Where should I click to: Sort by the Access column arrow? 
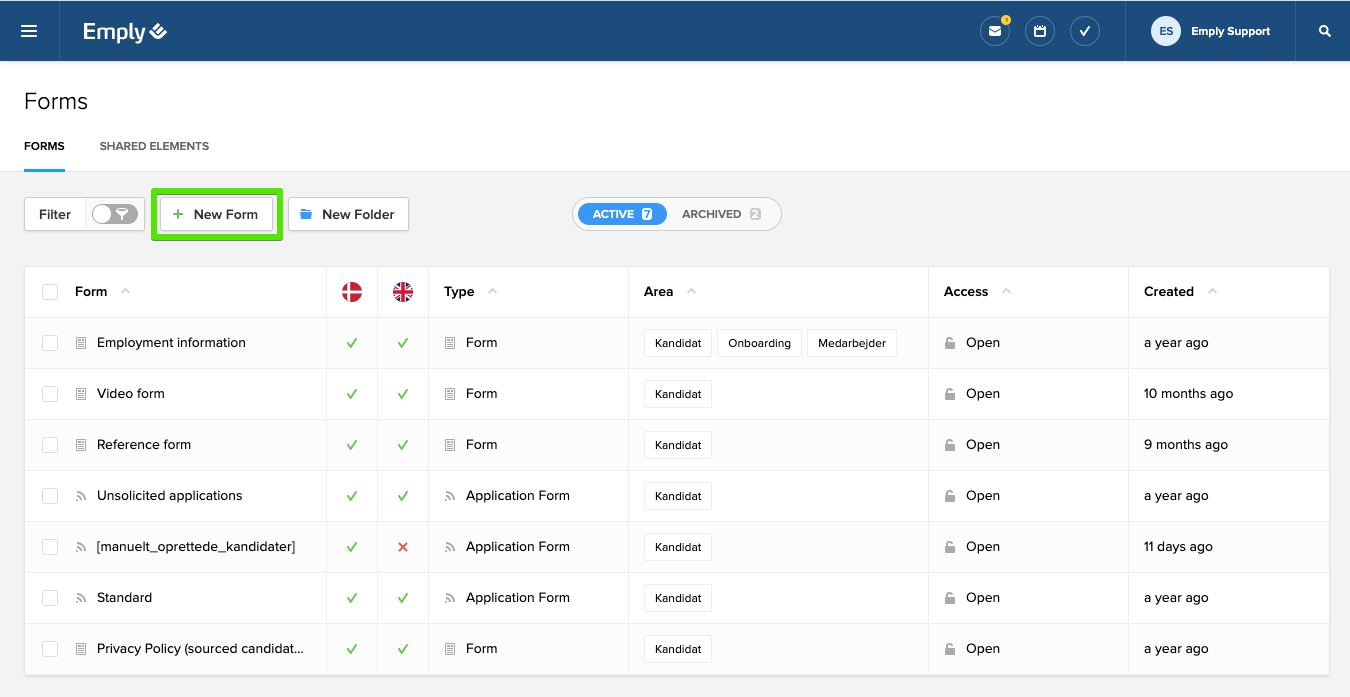point(1006,292)
